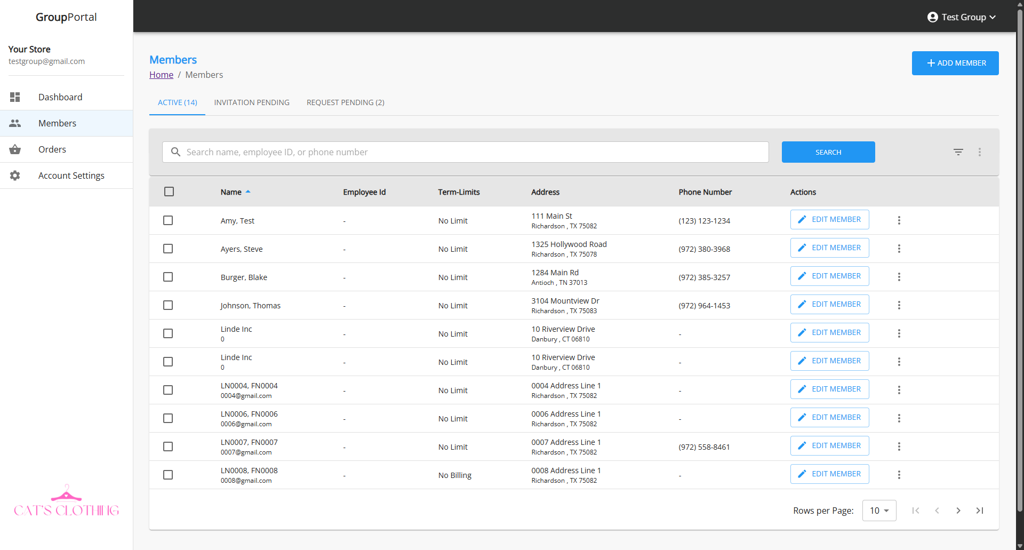Select the checkbox for Johnson, Thomas
This screenshot has height=550, width=1024.
coord(168,306)
